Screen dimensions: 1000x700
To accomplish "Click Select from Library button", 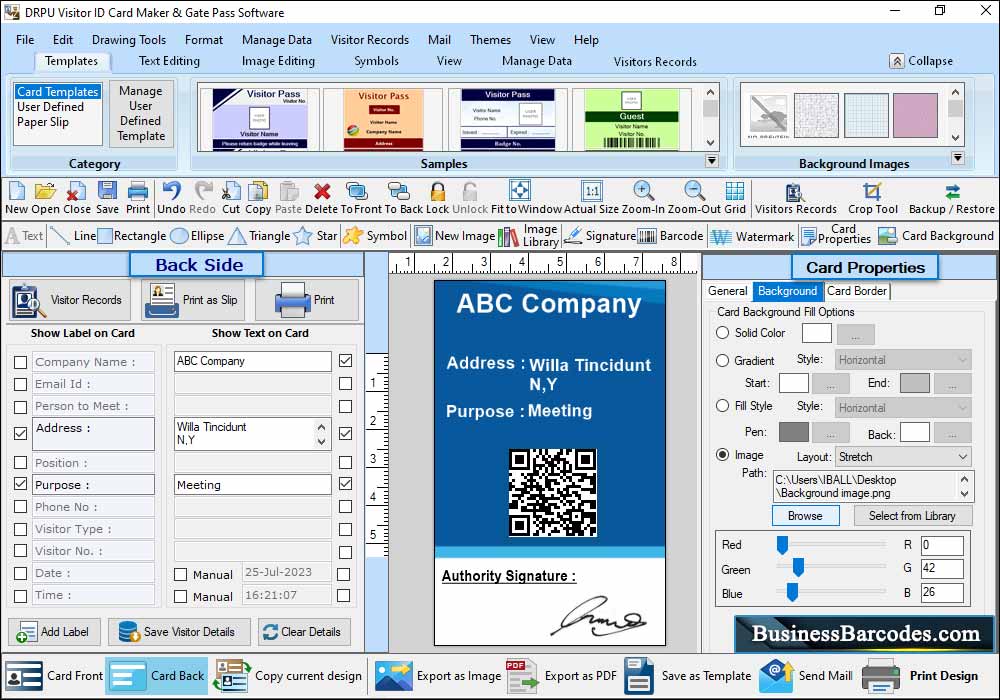I will pos(912,516).
